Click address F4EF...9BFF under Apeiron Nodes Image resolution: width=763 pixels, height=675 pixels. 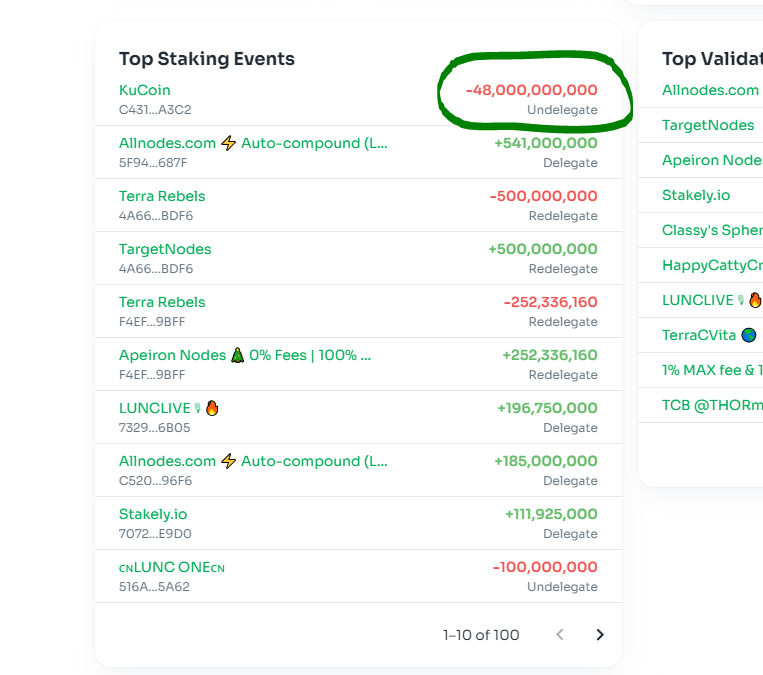(x=152, y=375)
